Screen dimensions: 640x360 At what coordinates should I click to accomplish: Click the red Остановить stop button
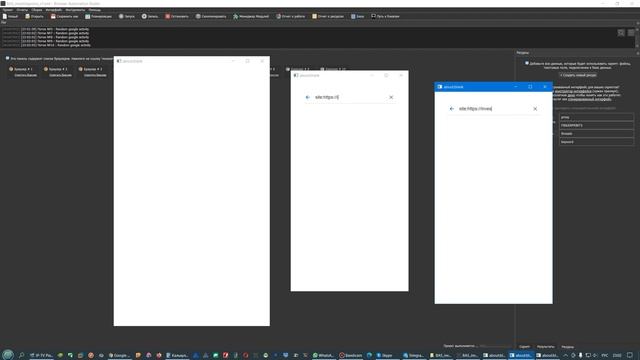177,16
